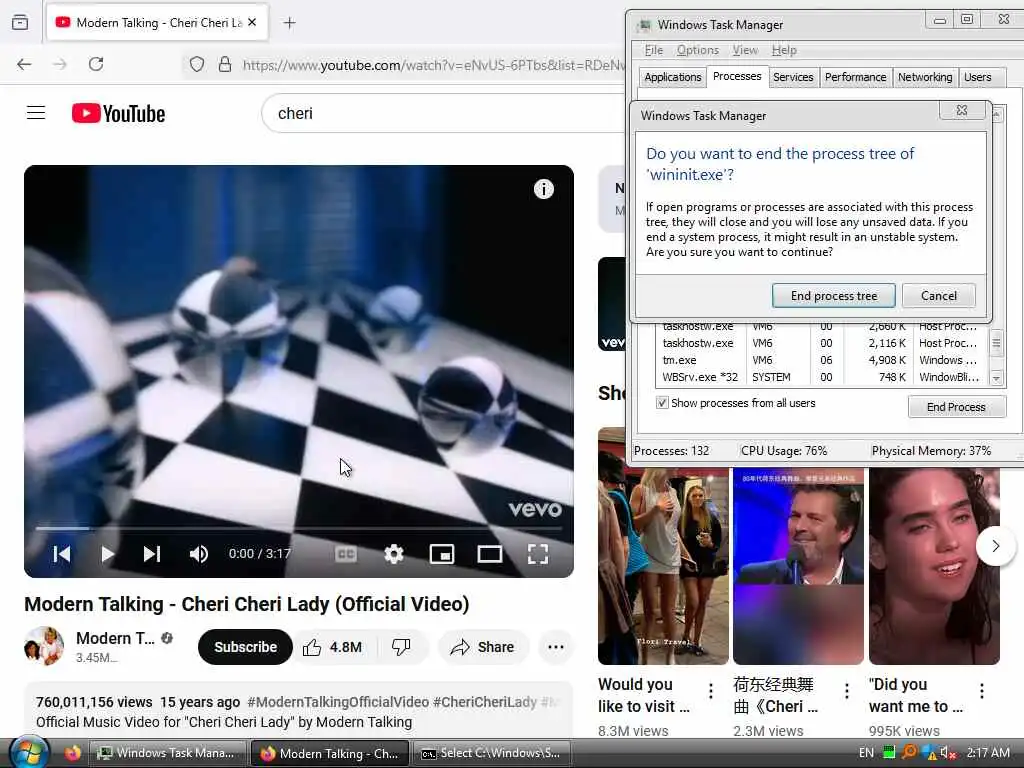
Task: Seek on the video progress bar
Action: 298,528
